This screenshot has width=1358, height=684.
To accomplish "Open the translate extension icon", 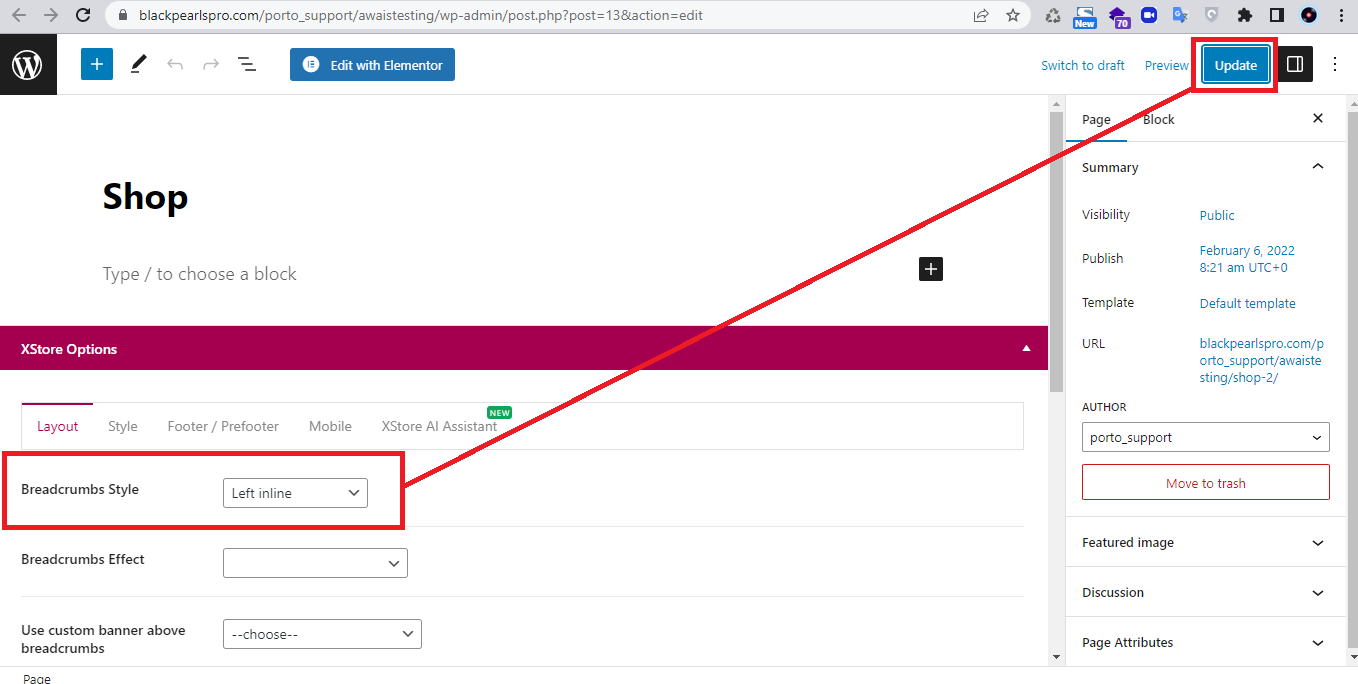I will (x=1180, y=15).
